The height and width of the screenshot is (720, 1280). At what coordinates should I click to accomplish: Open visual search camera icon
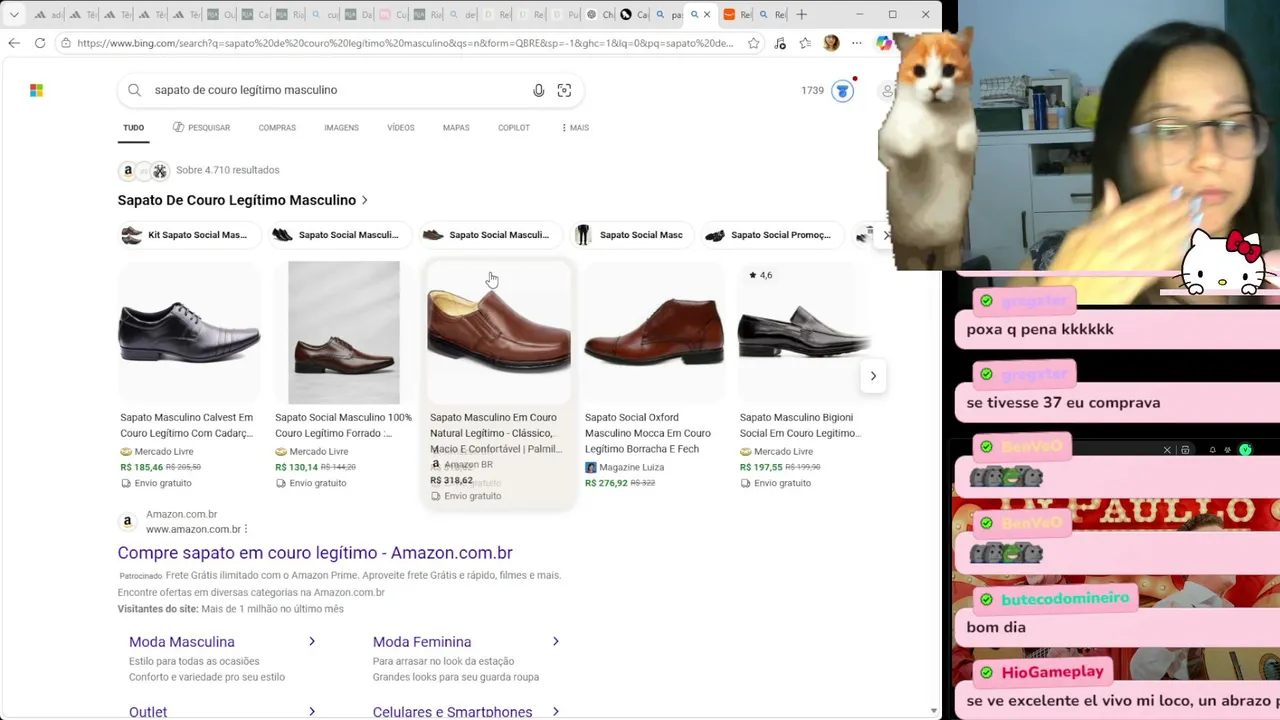pyautogui.click(x=564, y=90)
